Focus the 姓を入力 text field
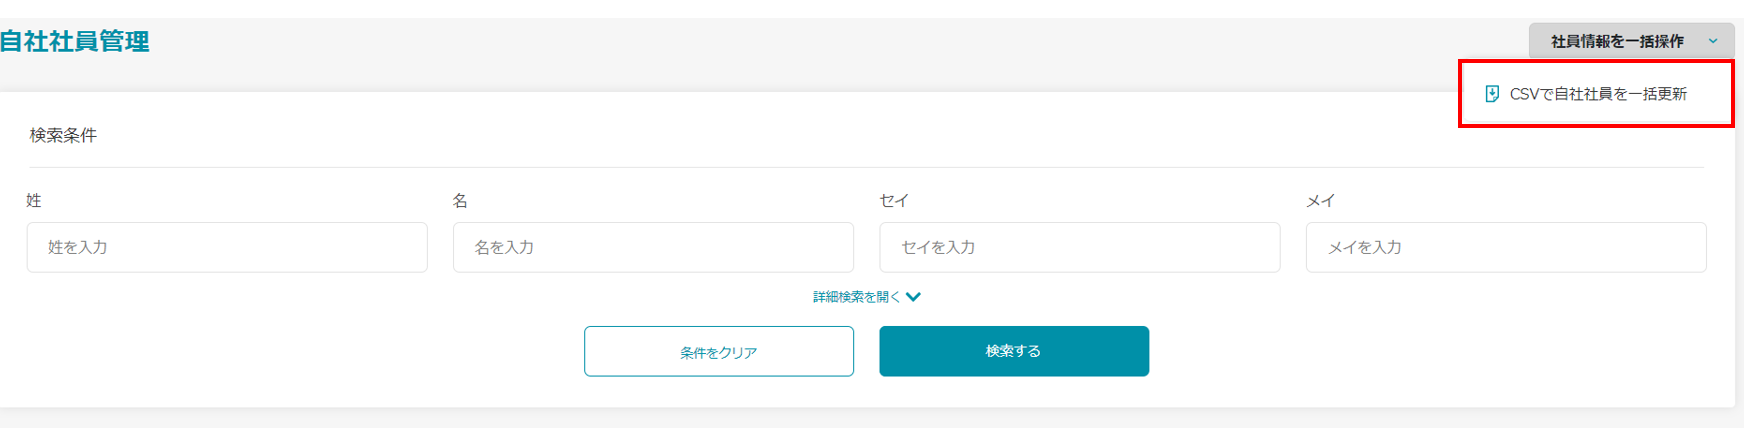Image resolution: width=1744 pixels, height=431 pixels. click(x=227, y=247)
